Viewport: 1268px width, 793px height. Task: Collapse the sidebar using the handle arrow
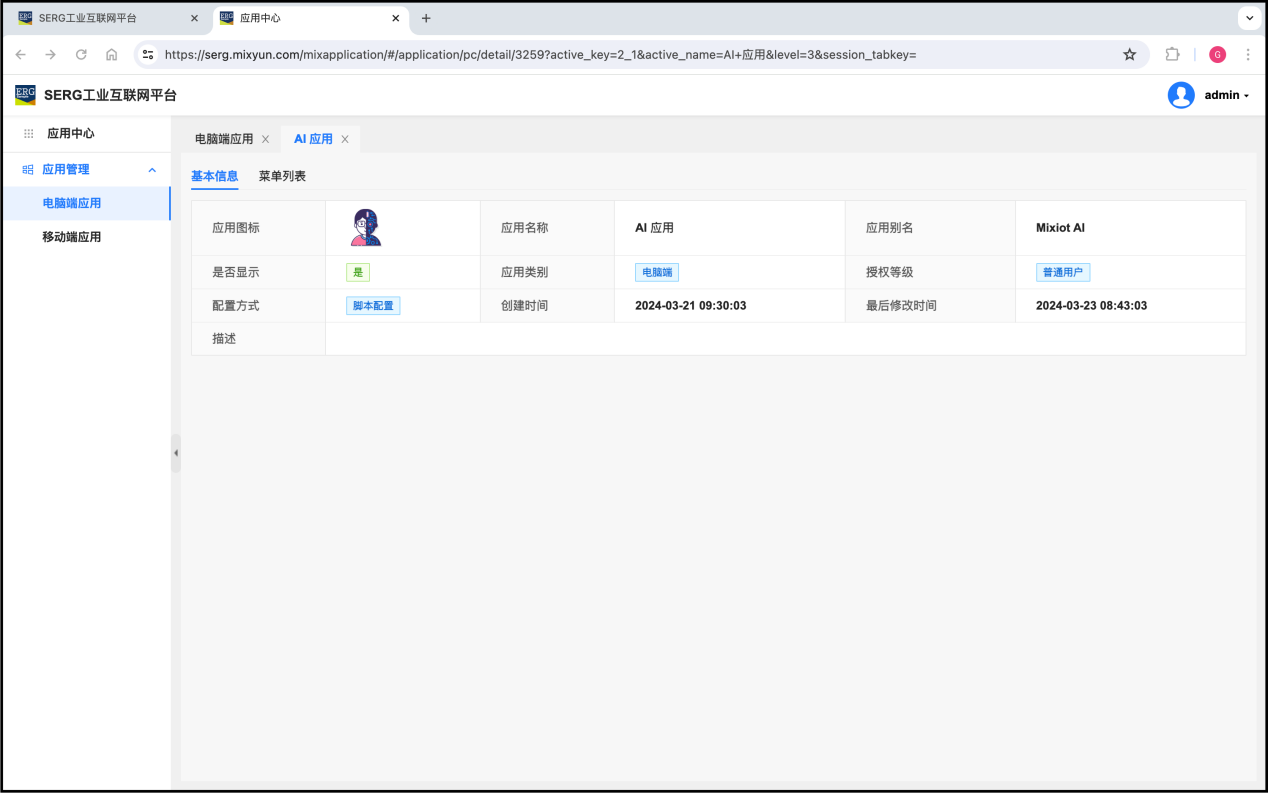tap(176, 453)
